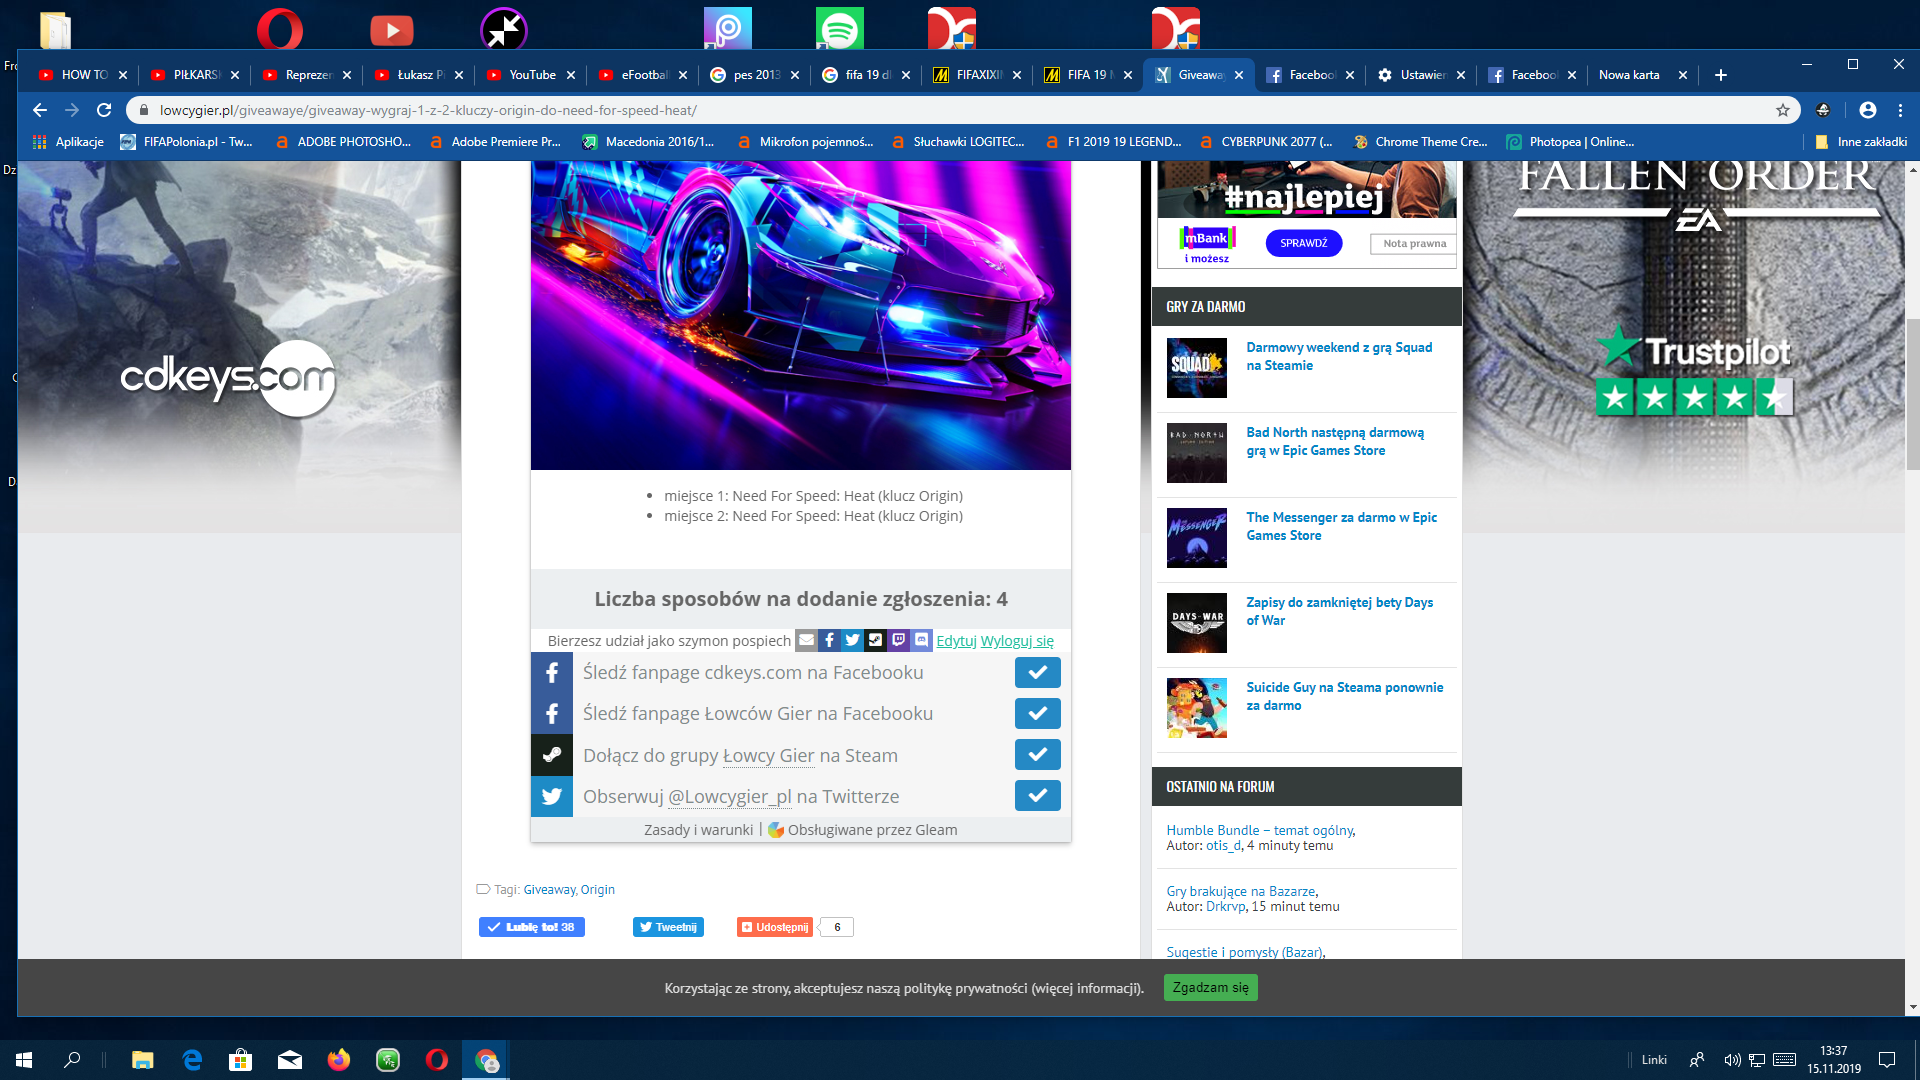Toggle checkmark for Łowców Gier Facebook entry

[1038, 714]
